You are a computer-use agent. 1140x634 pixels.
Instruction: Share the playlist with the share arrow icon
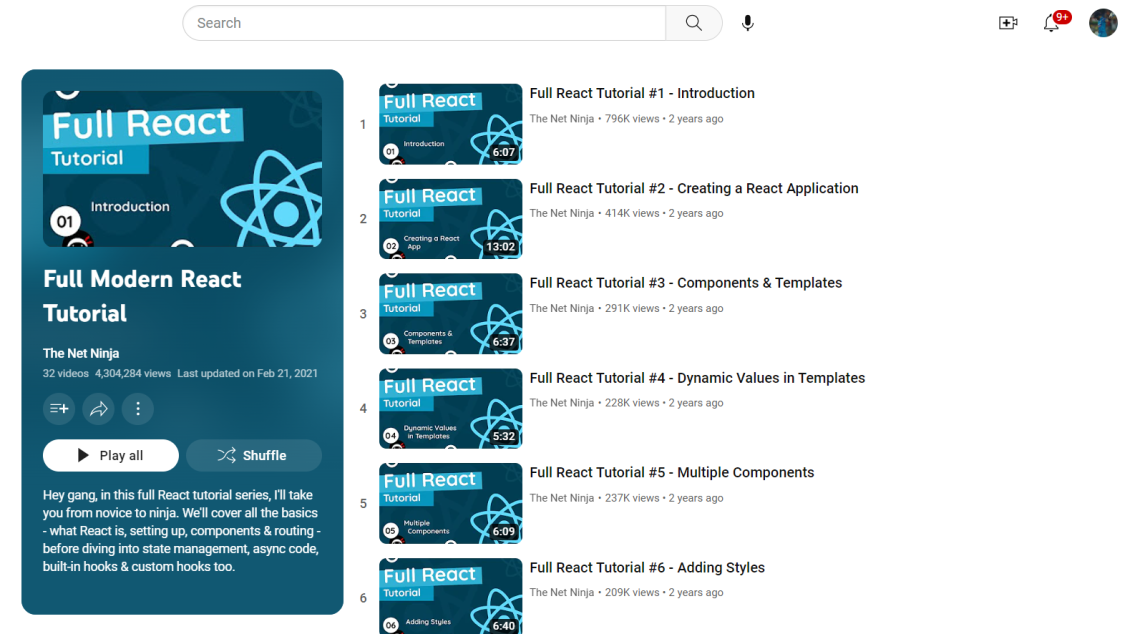coord(98,408)
